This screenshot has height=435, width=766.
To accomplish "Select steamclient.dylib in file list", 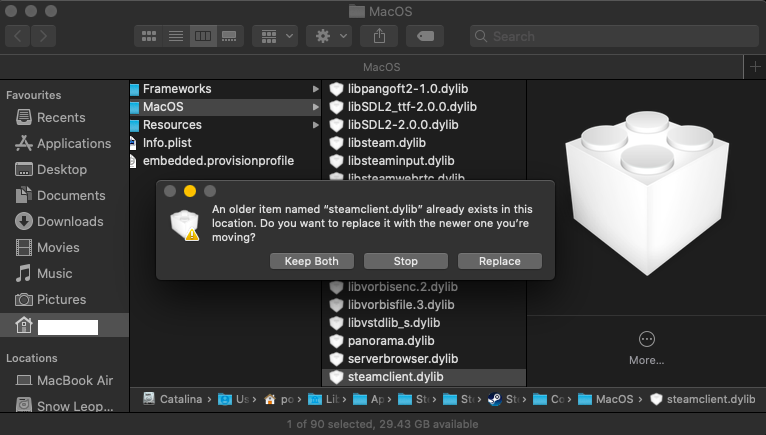I will [424, 377].
